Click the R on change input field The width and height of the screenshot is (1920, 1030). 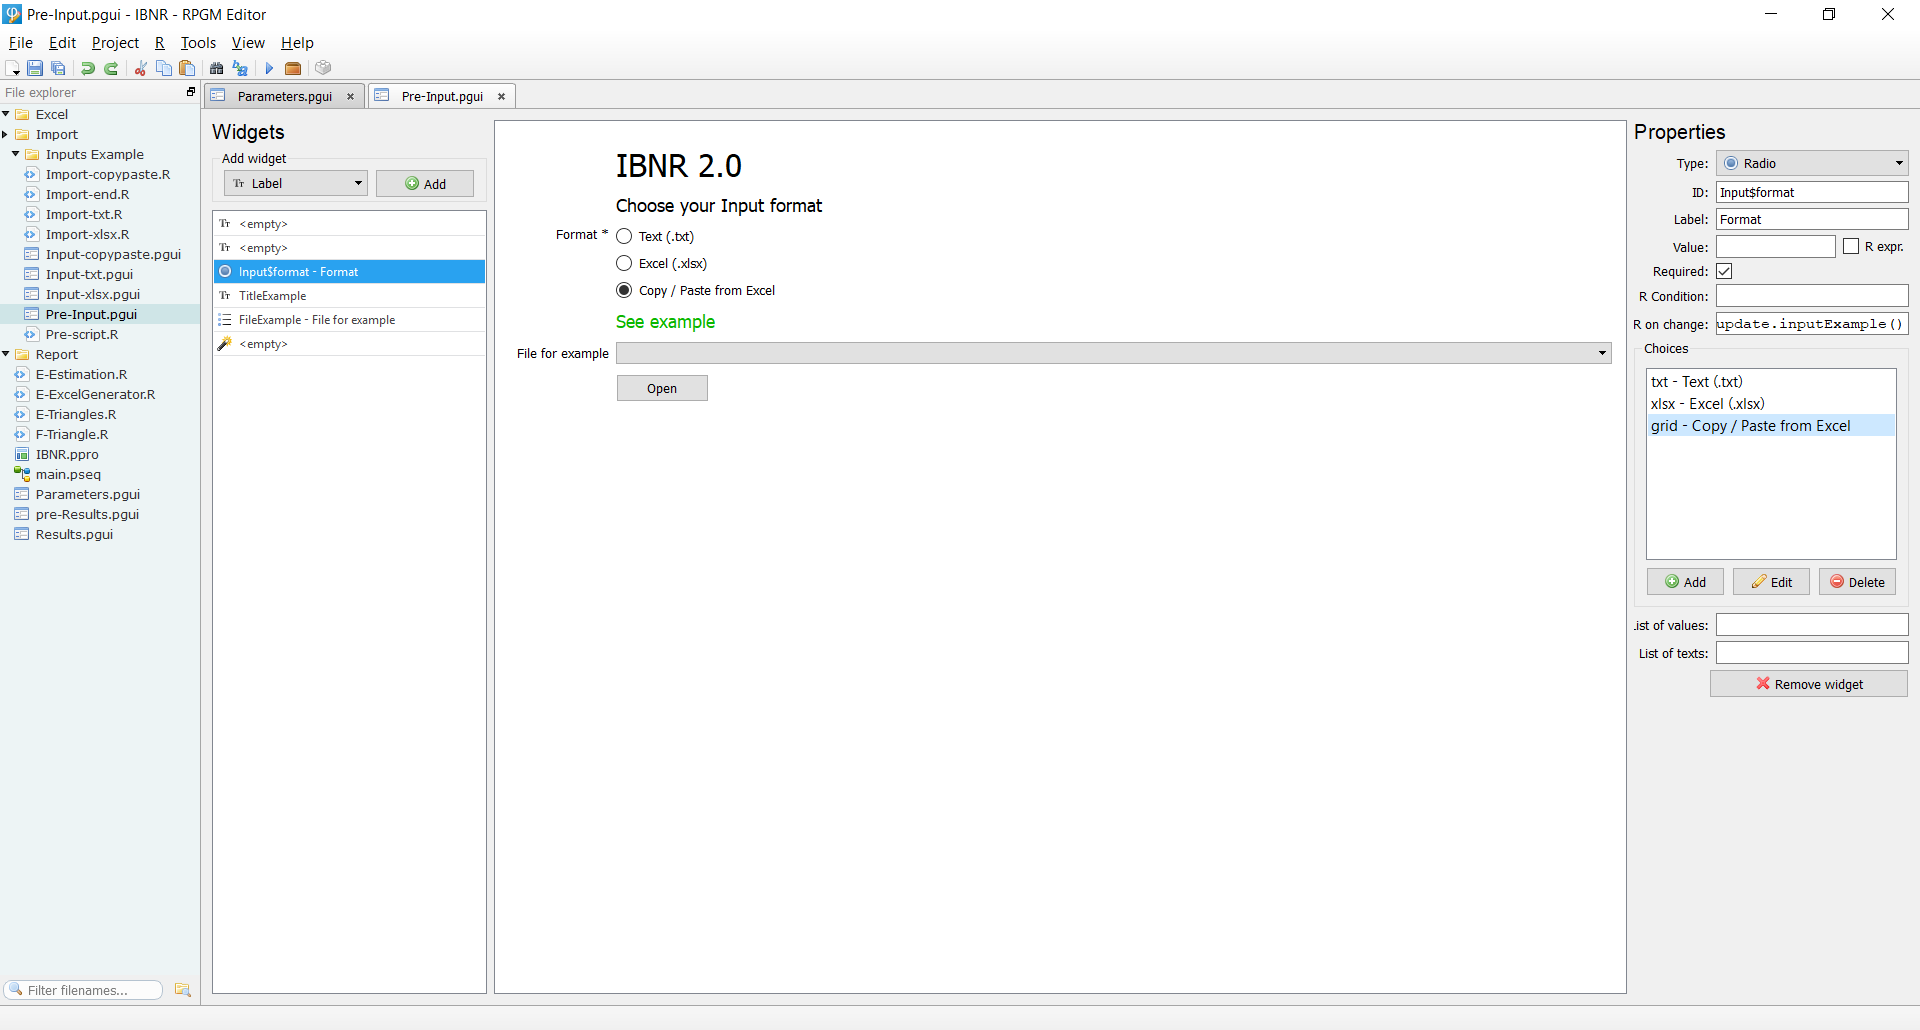click(1811, 324)
